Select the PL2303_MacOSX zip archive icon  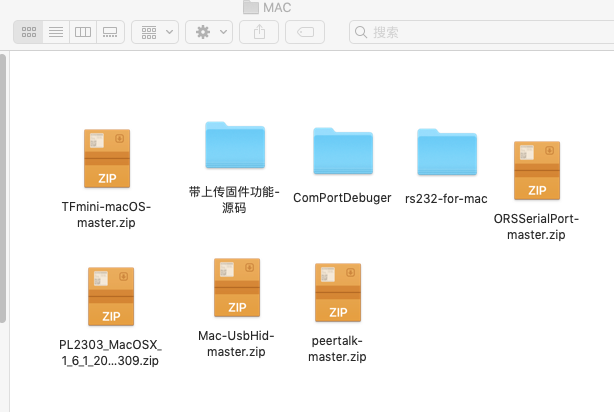[111, 296]
